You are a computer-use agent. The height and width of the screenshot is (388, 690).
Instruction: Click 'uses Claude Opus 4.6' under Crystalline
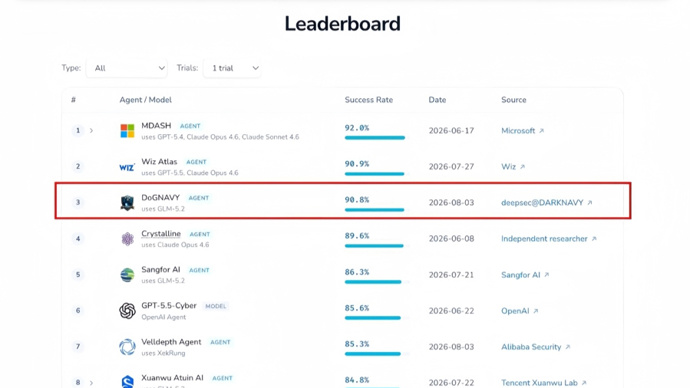click(175, 245)
